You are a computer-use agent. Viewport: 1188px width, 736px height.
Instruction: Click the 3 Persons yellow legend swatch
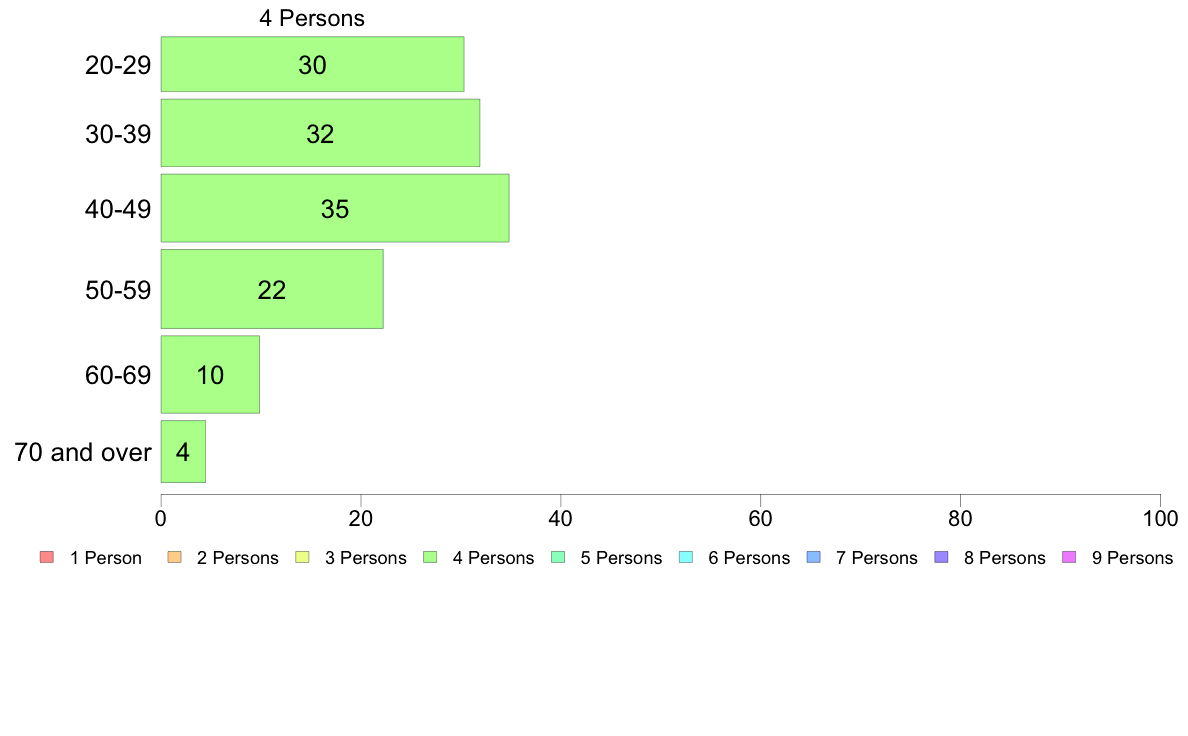point(302,557)
